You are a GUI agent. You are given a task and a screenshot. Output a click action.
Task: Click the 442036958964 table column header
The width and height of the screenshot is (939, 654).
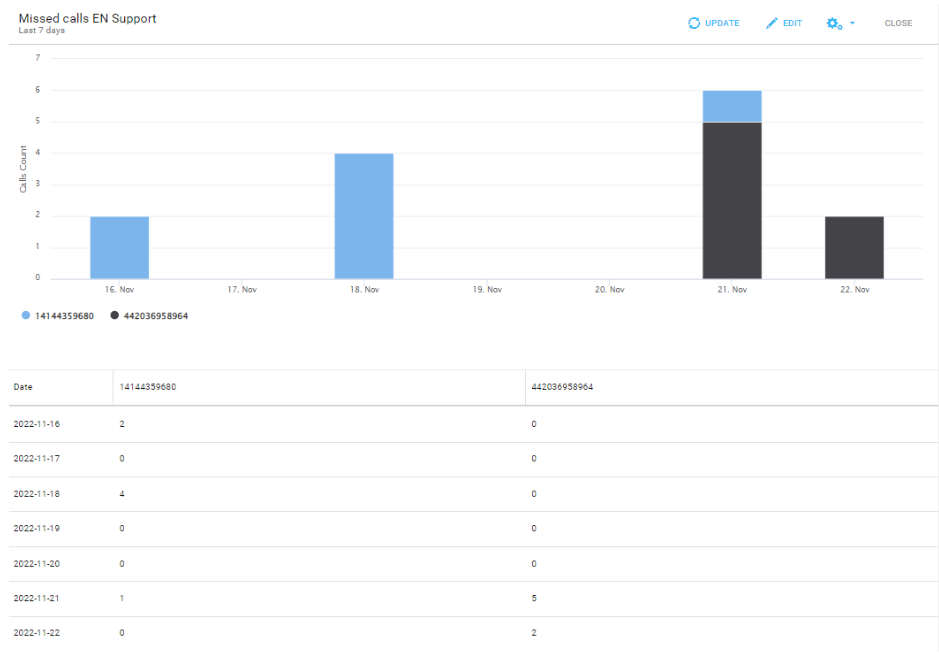tap(563, 386)
